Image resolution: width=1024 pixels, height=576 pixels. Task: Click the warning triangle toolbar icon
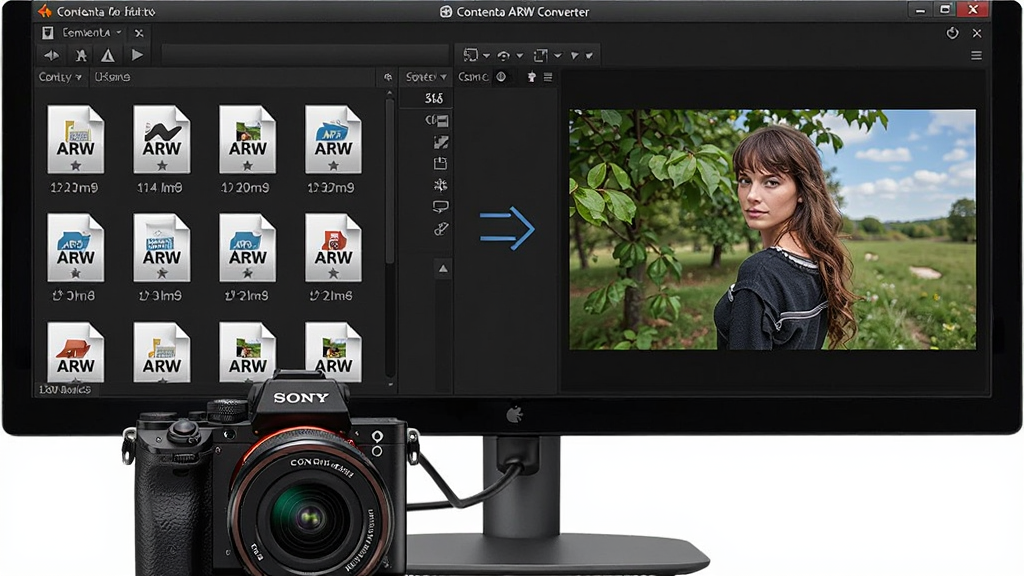click(x=108, y=56)
